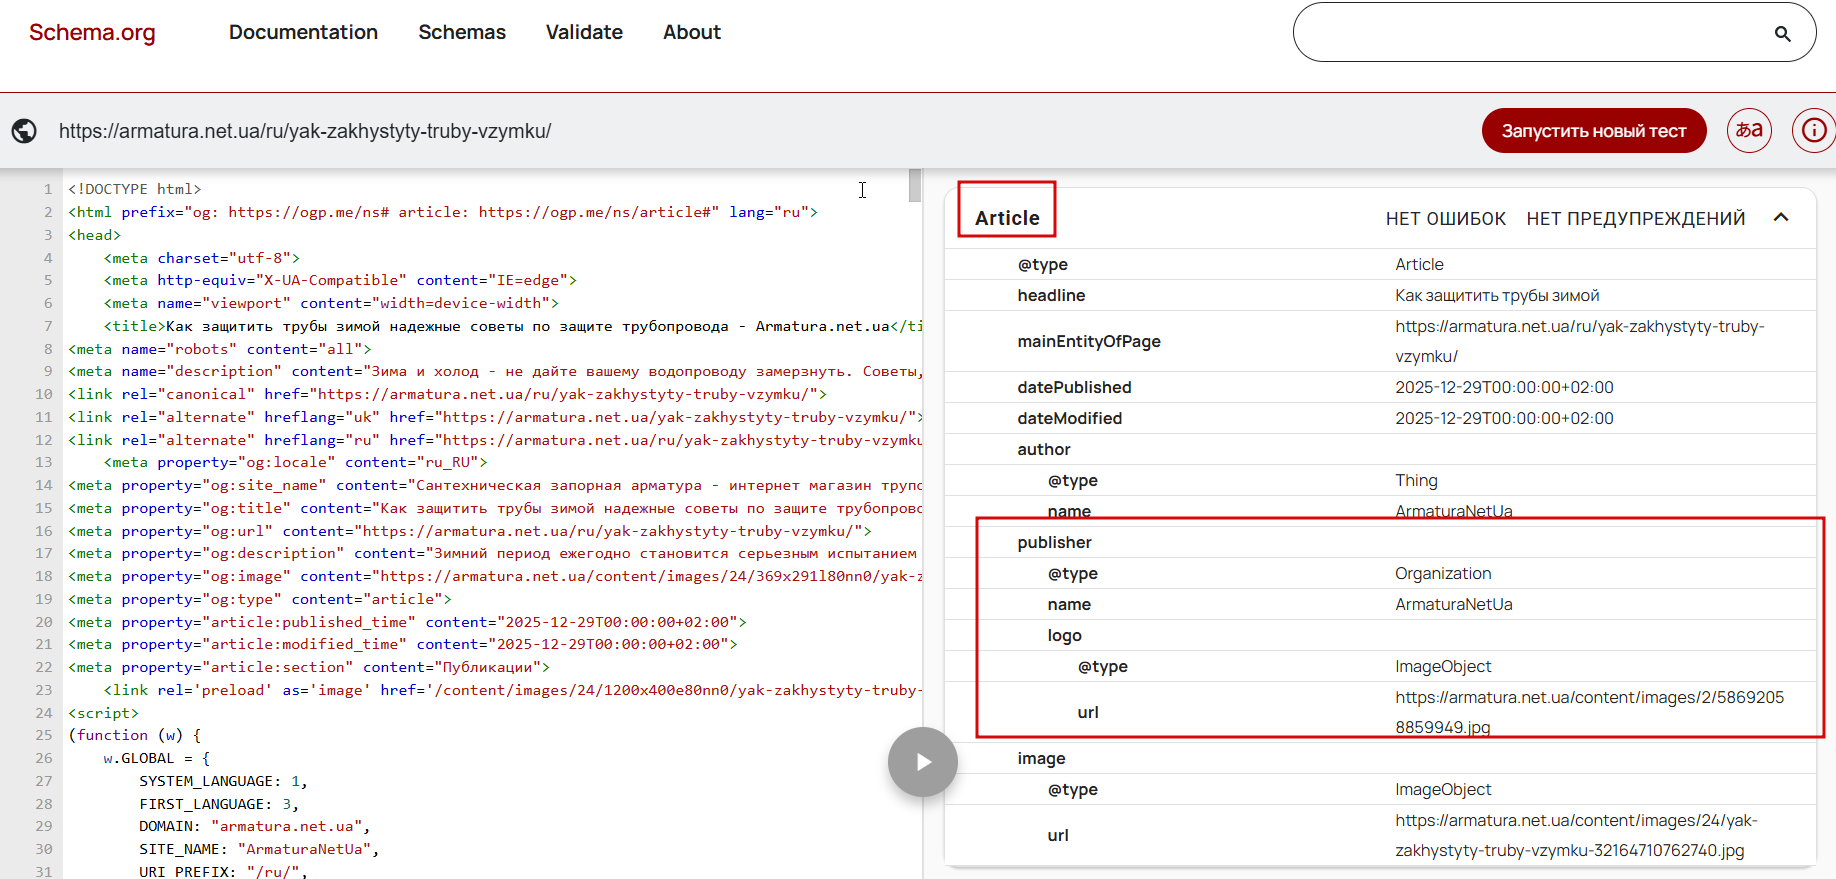Screen dimensions: 1836x879
Task: Click the dateModified property label
Action: click(1070, 418)
